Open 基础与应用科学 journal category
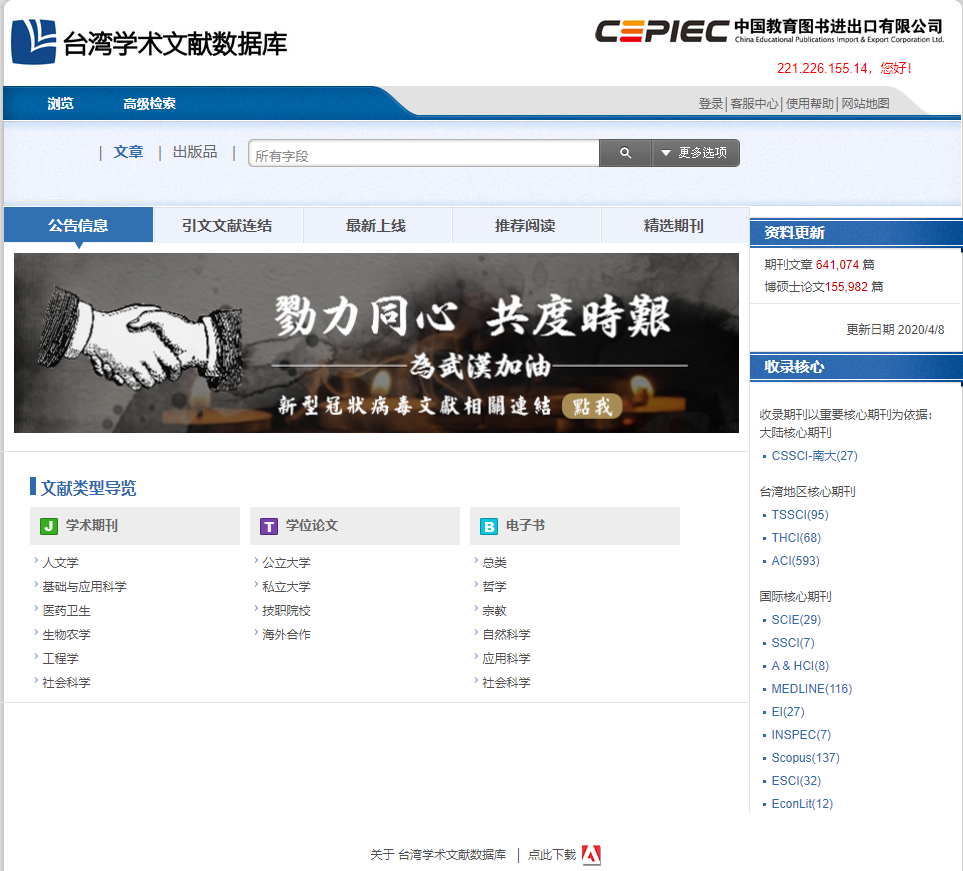Viewport: 963px width, 871px height. [84, 587]
